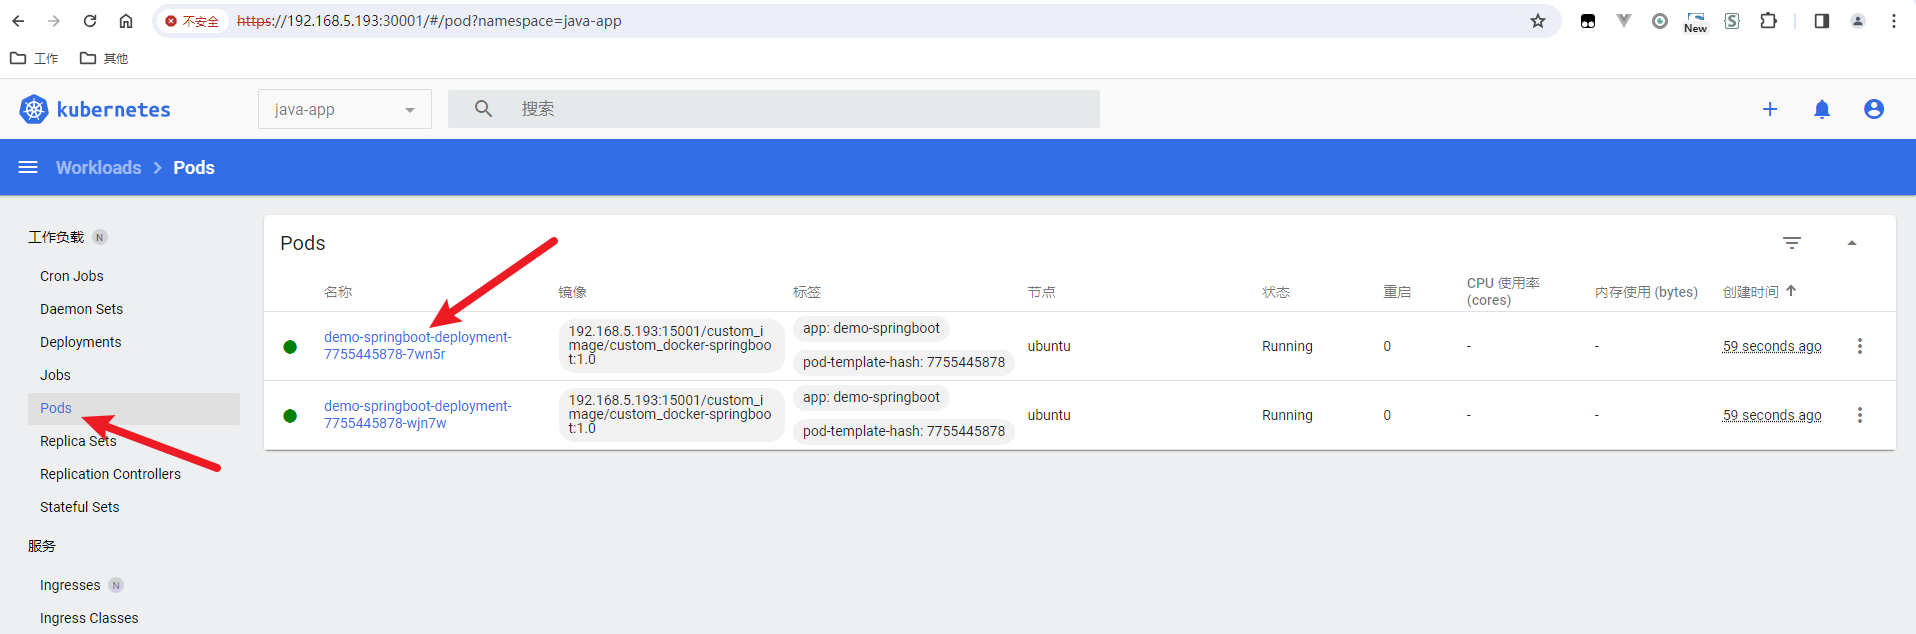Open actions menu for pod wjn7w
The image size is (1916, 634).
pyautogui.click(x=1859, y=415)
